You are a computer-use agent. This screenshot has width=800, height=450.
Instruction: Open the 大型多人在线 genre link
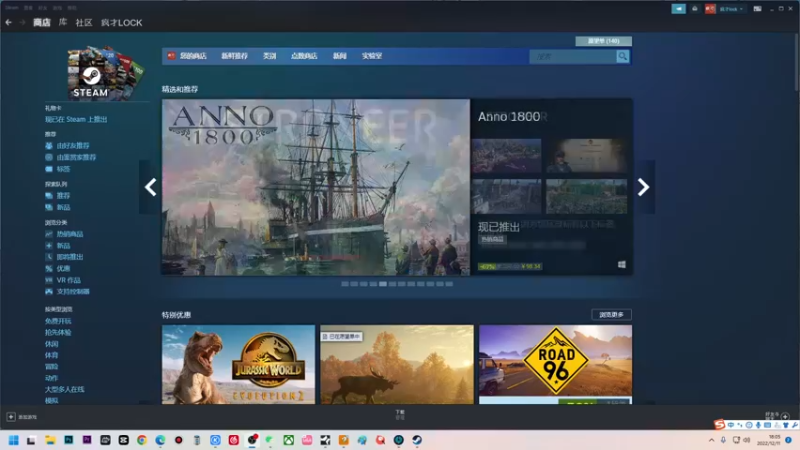65,389
